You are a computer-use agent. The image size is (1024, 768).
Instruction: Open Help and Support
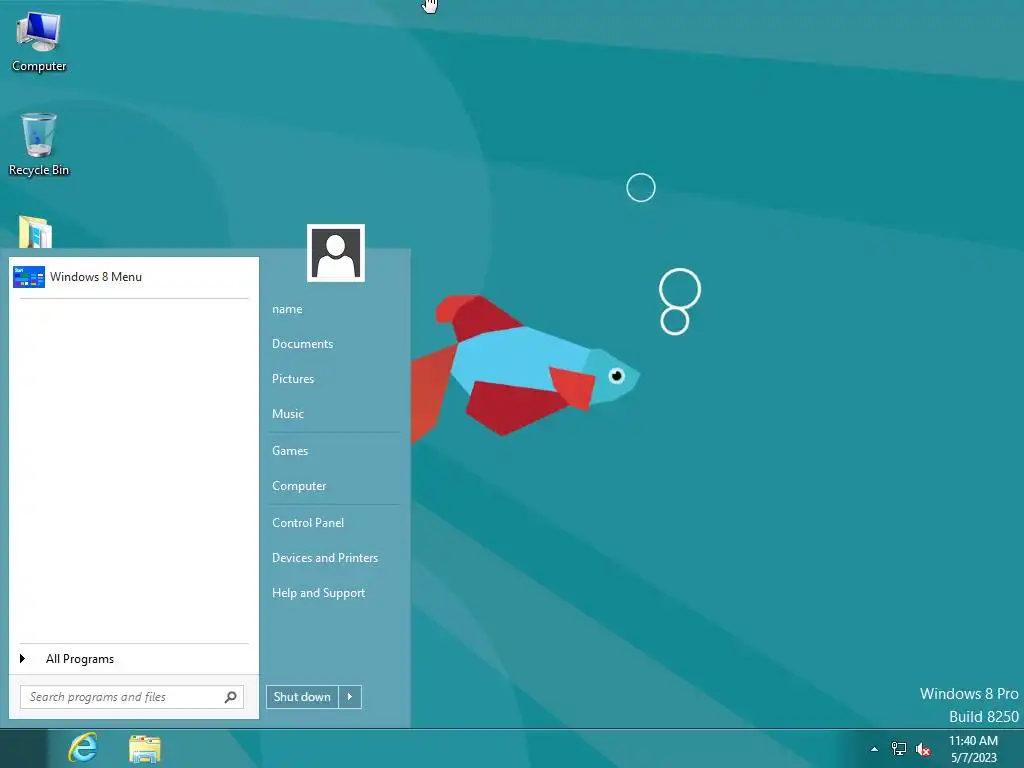click(319, 594)
